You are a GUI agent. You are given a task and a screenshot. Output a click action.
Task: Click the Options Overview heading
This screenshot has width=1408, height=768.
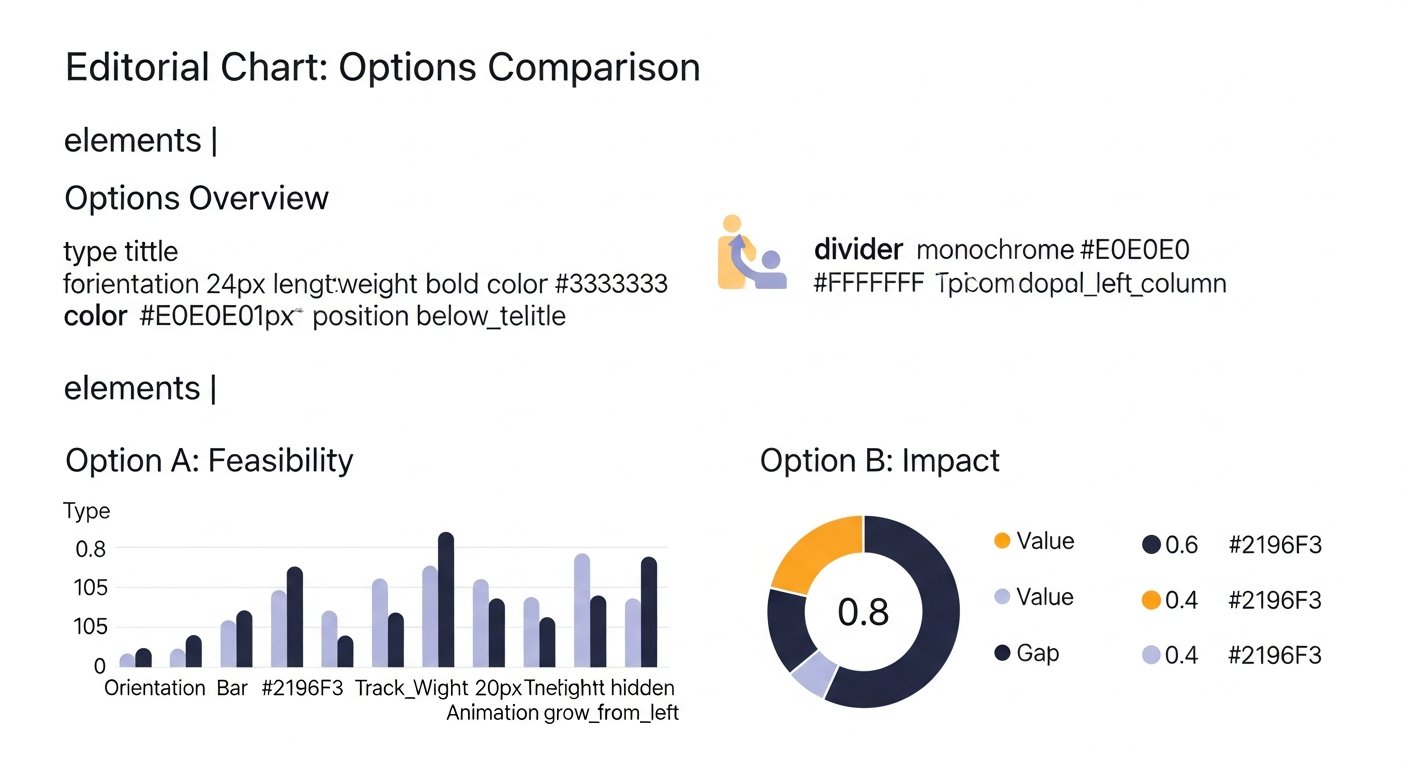(196, 198)
